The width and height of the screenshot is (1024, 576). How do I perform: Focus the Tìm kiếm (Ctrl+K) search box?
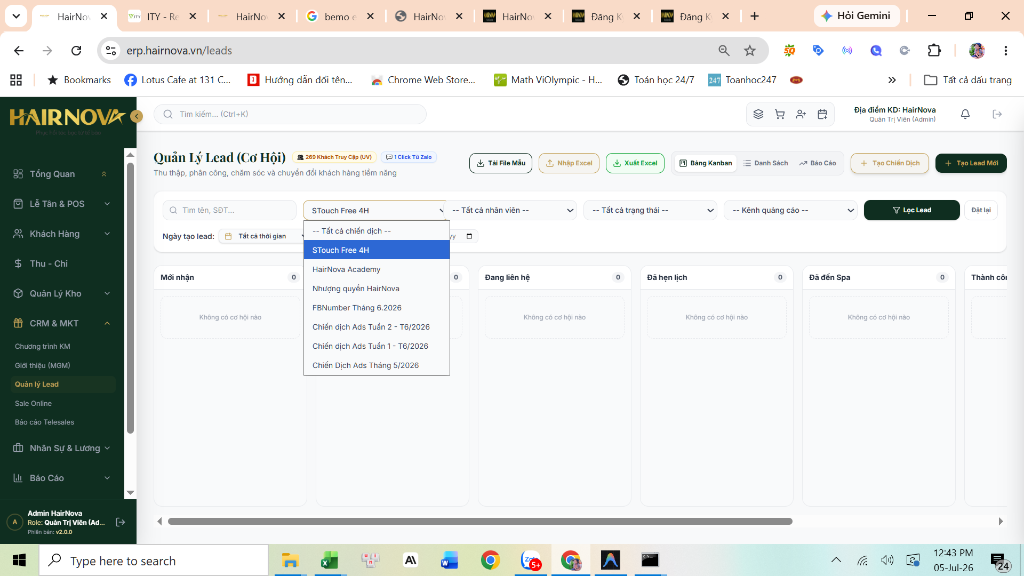point(290,114)
